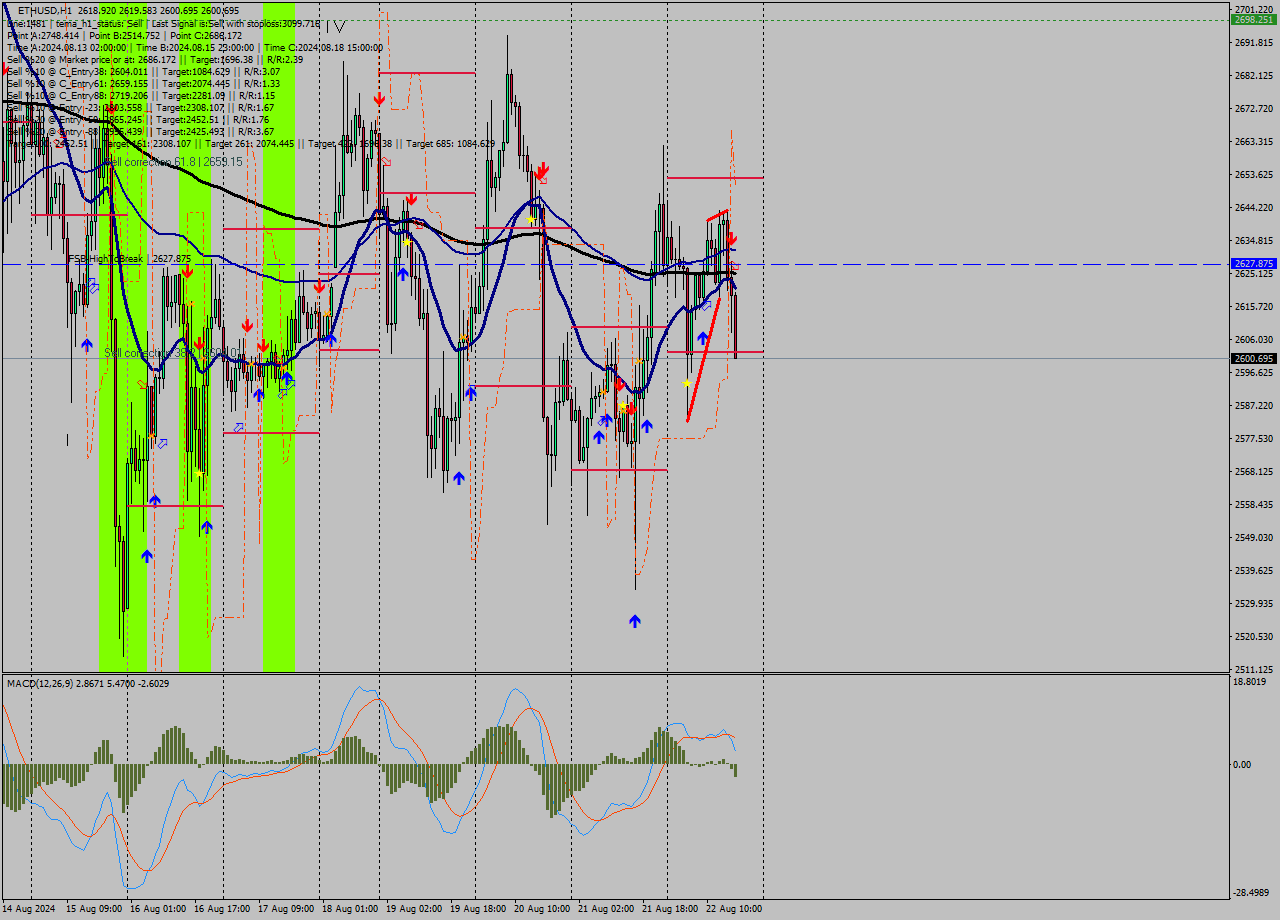Click the lowest blue buy arrow below 21 Aug candle

(635, 621)
